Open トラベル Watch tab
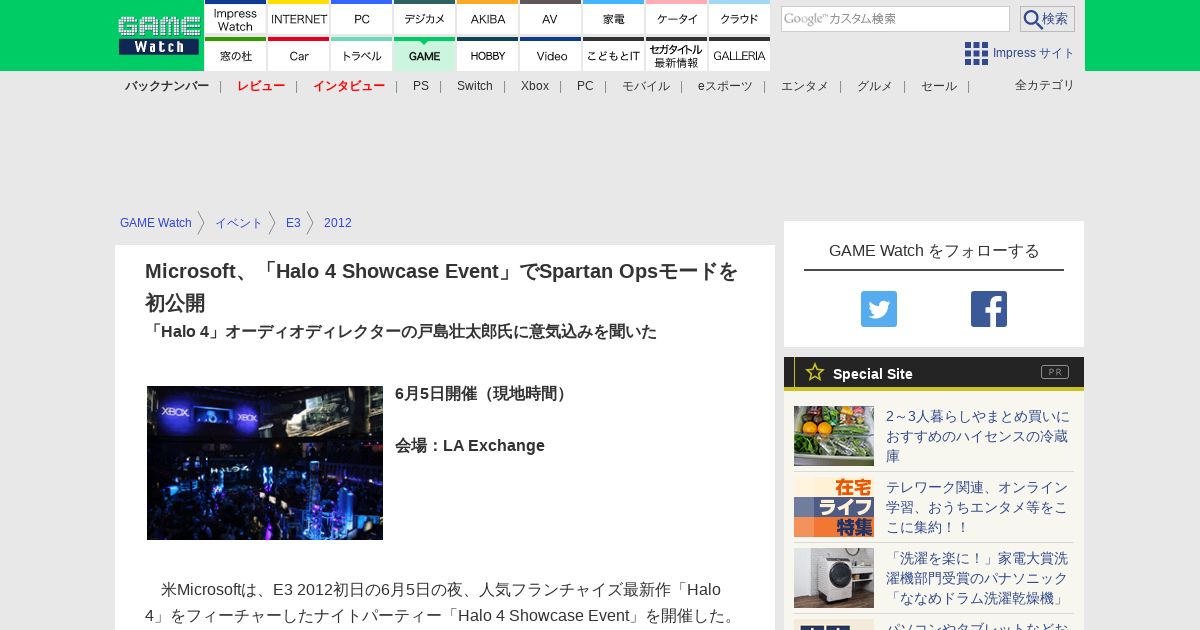 [x=362, y=54]
